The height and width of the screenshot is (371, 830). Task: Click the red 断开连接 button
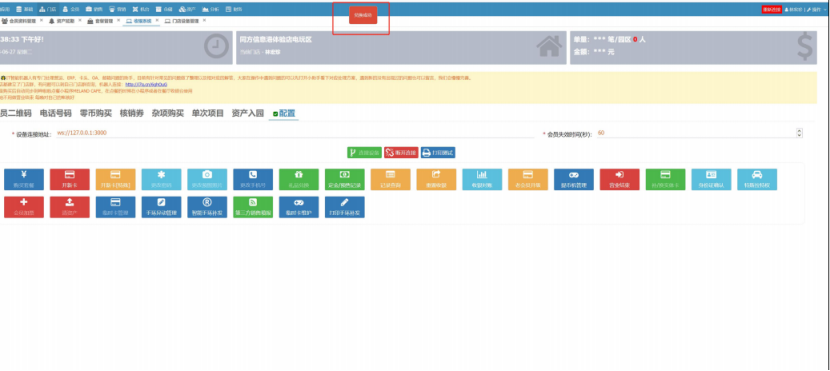(401, 152)
